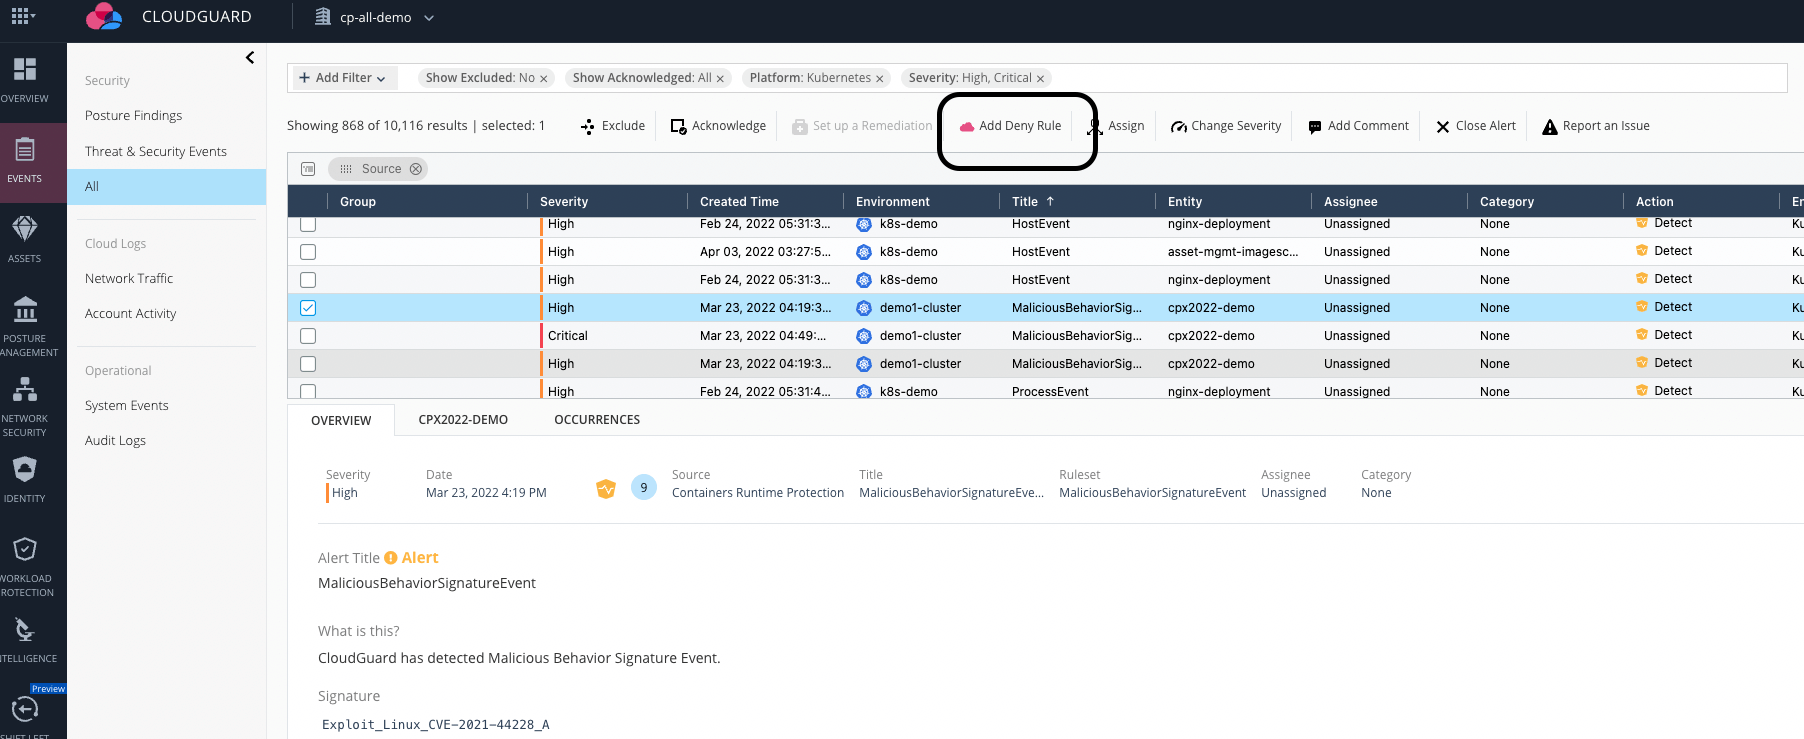This screenshot has height=739, width=1804.
Task: Open Posture Findings in the menu
Action: (134, 116)
